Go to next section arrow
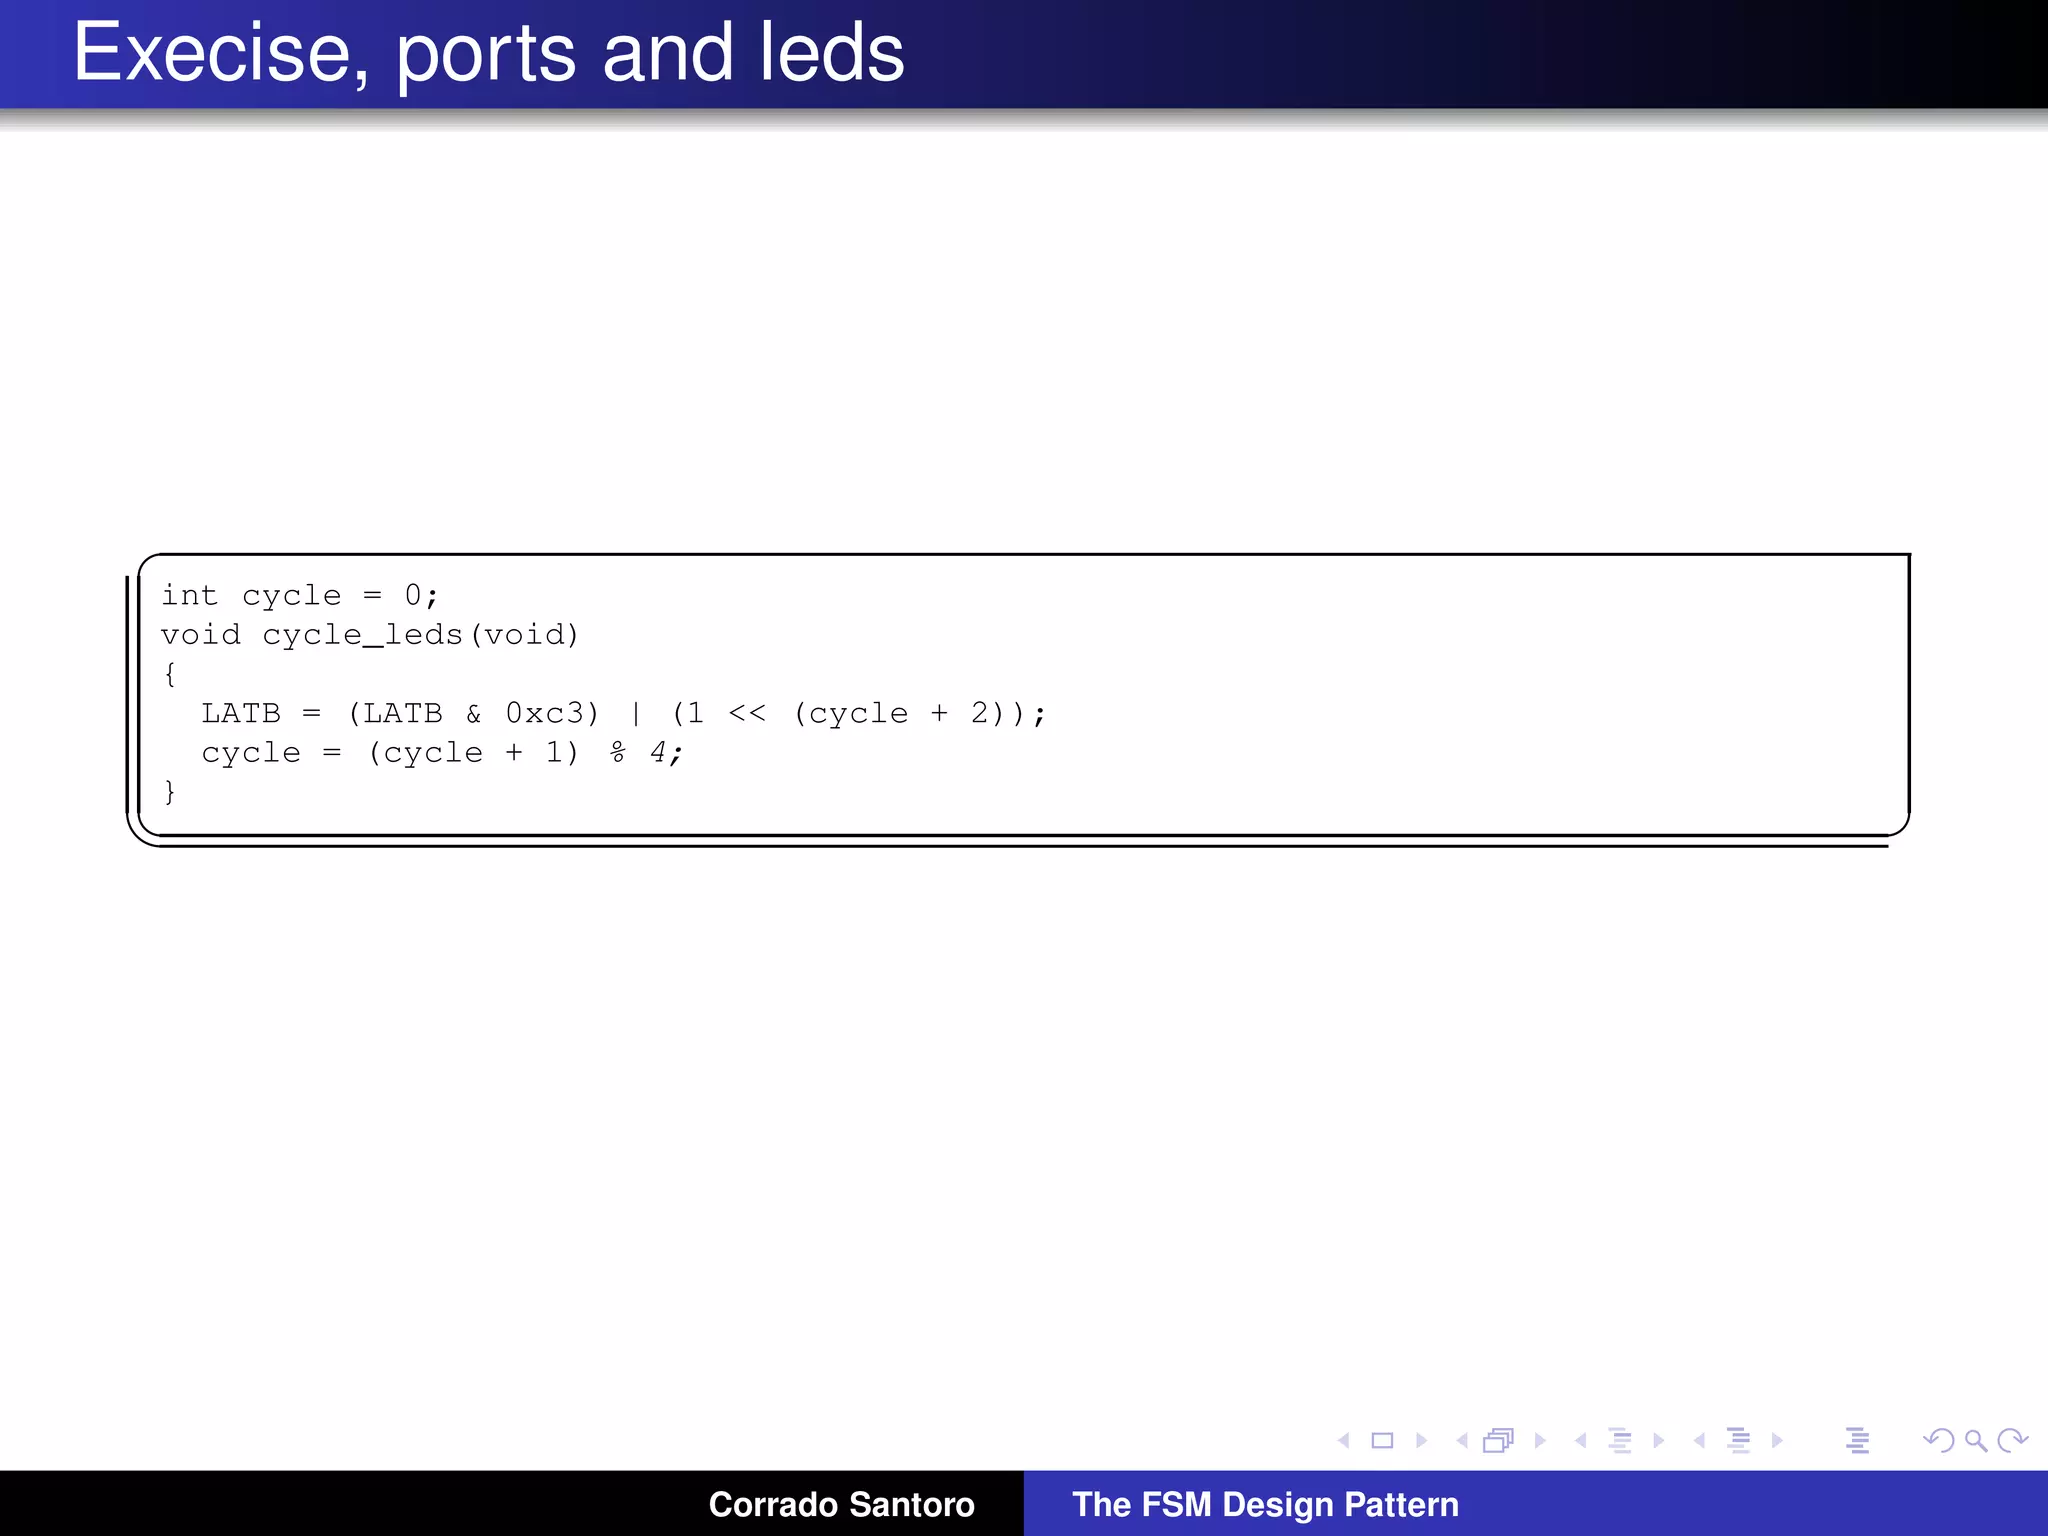This screenshot has height=1536, width=2048. 1777,1440
